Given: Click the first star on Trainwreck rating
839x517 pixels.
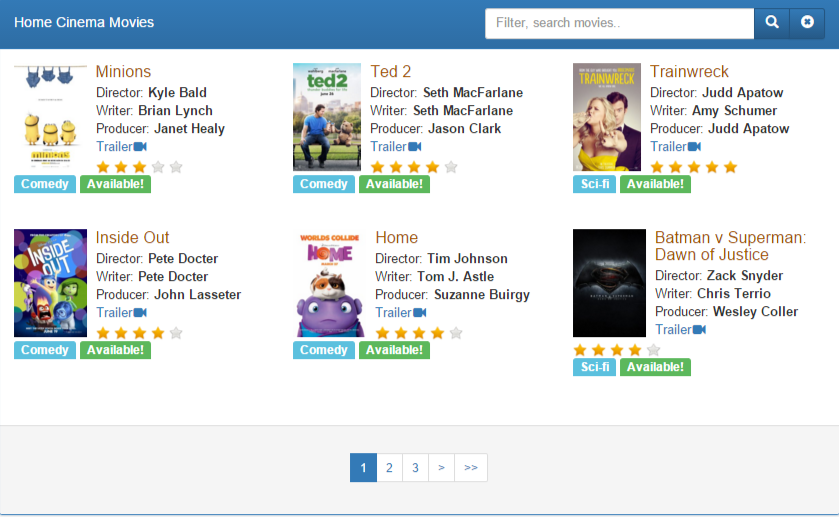Looking at the screenshot, I should tap(657, 167).
